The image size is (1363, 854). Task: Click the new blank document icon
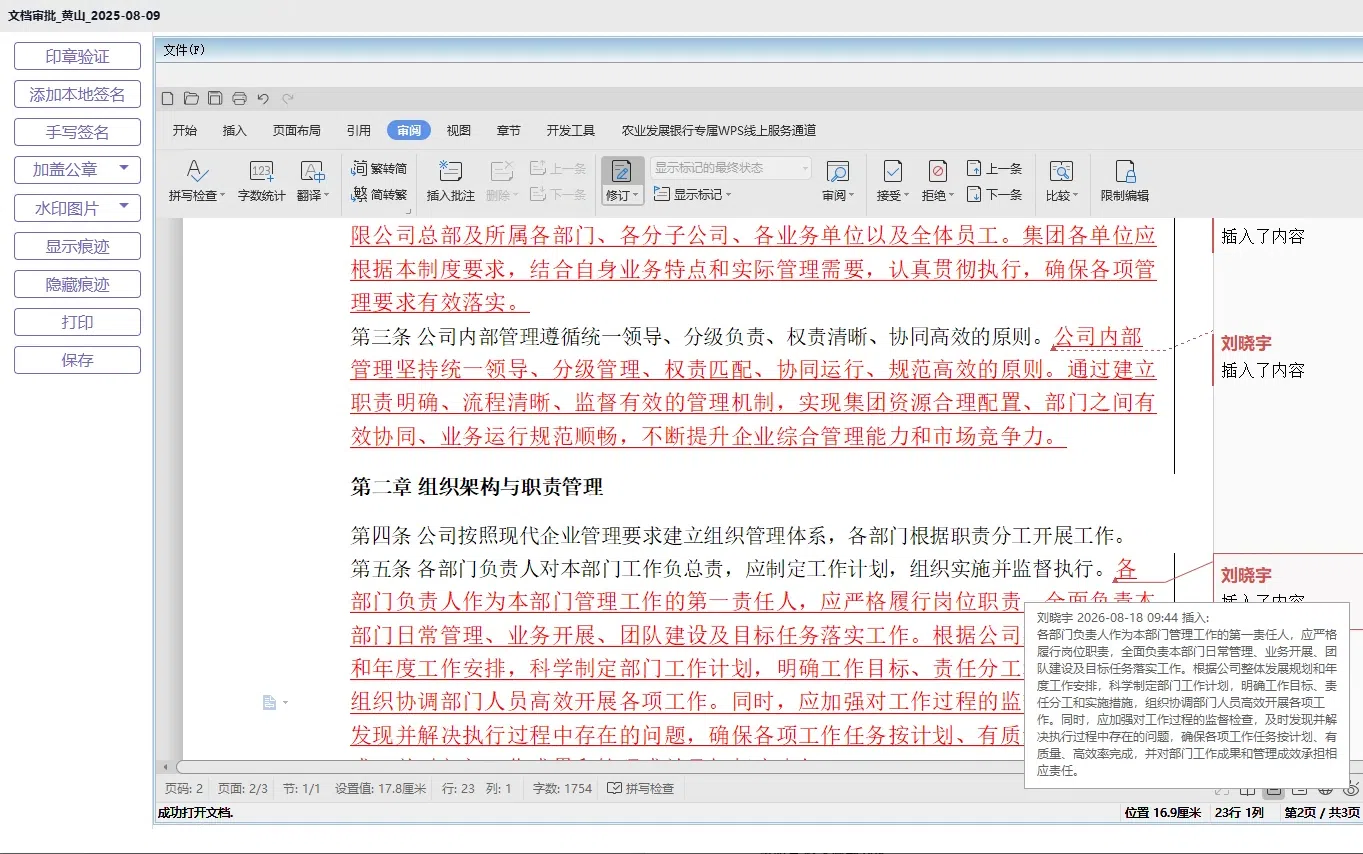(x=168, y=98)
